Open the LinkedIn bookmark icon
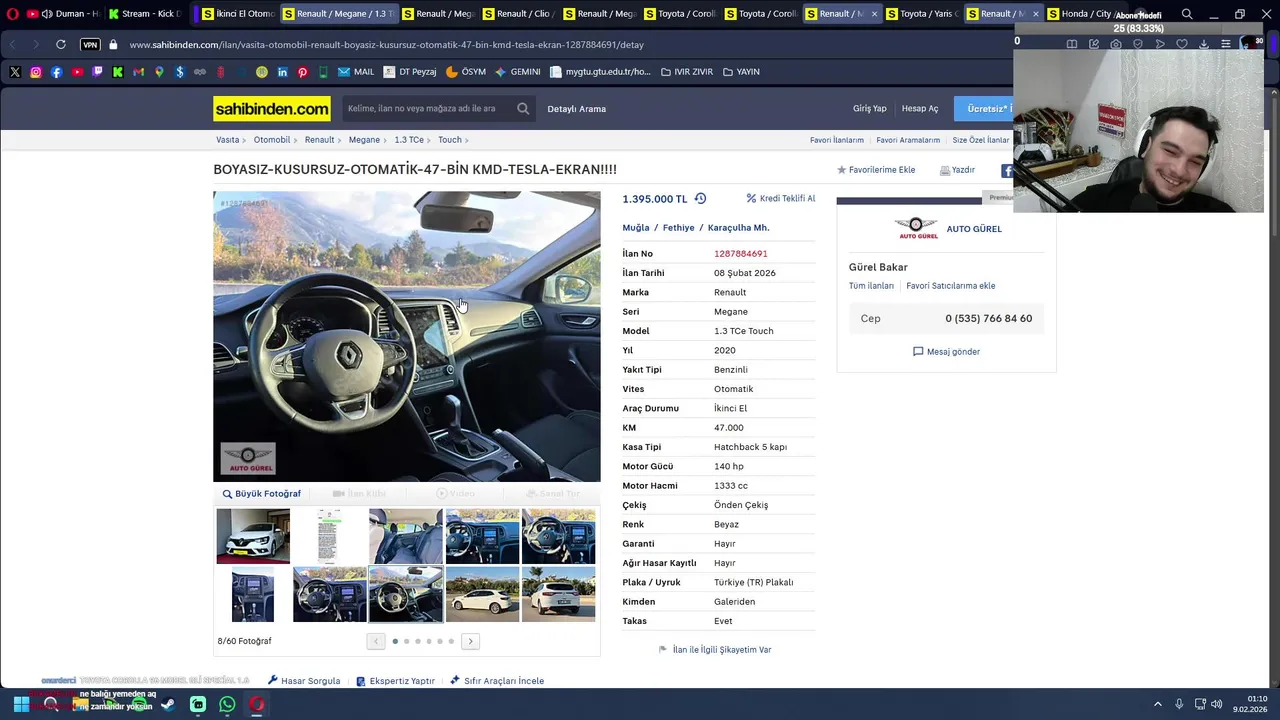1280x720 pixels. click(282, 72)
